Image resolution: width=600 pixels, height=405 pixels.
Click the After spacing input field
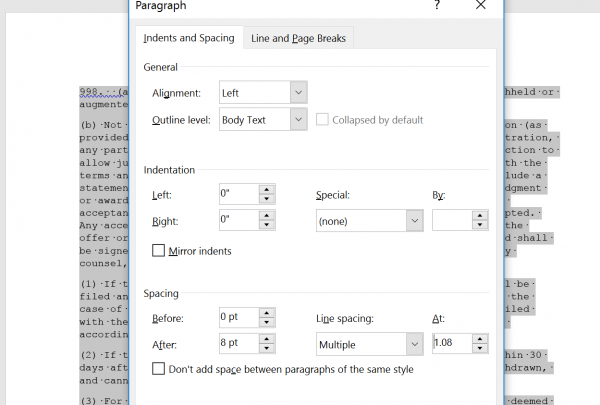pyautogui.click(x=239, y=343)
